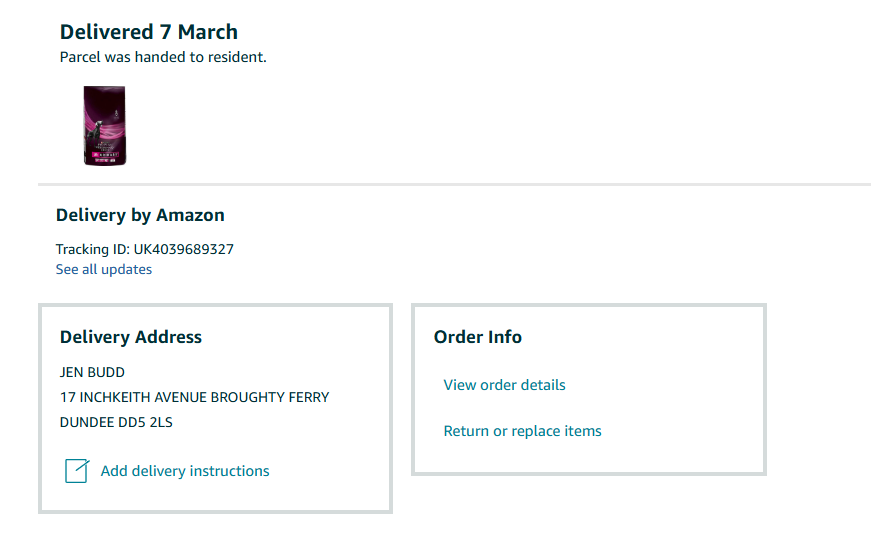The image size is (871, 545).
Task: Select Return or replace items
Action: coord(522,431)
